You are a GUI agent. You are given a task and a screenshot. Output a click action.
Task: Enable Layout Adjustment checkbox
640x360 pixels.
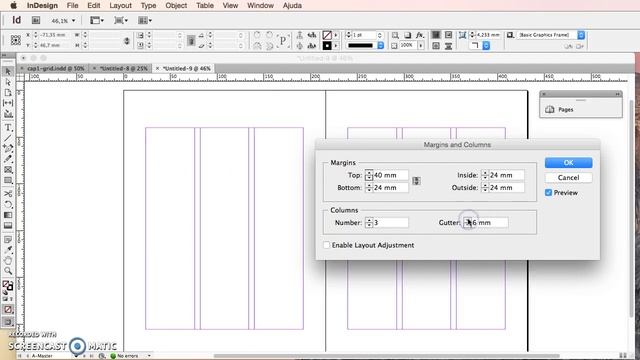click(x=327, y=245)
